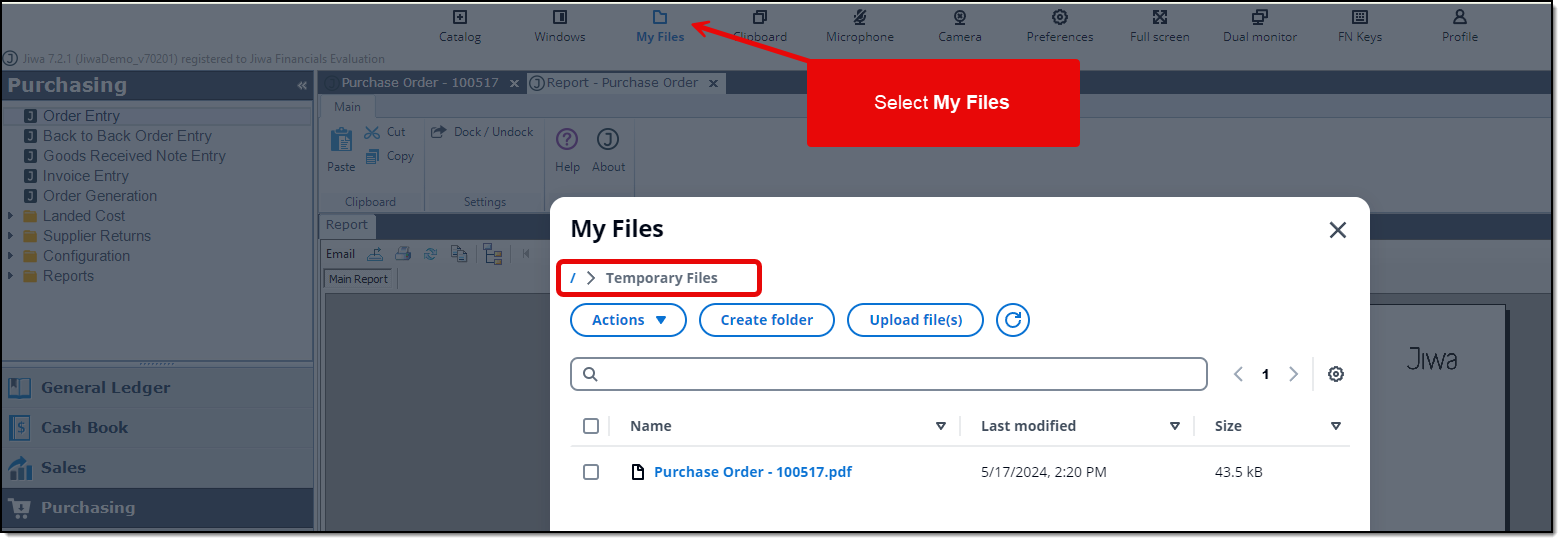
Task: Click the print icon in report toolbar
Action: [403, 254]
